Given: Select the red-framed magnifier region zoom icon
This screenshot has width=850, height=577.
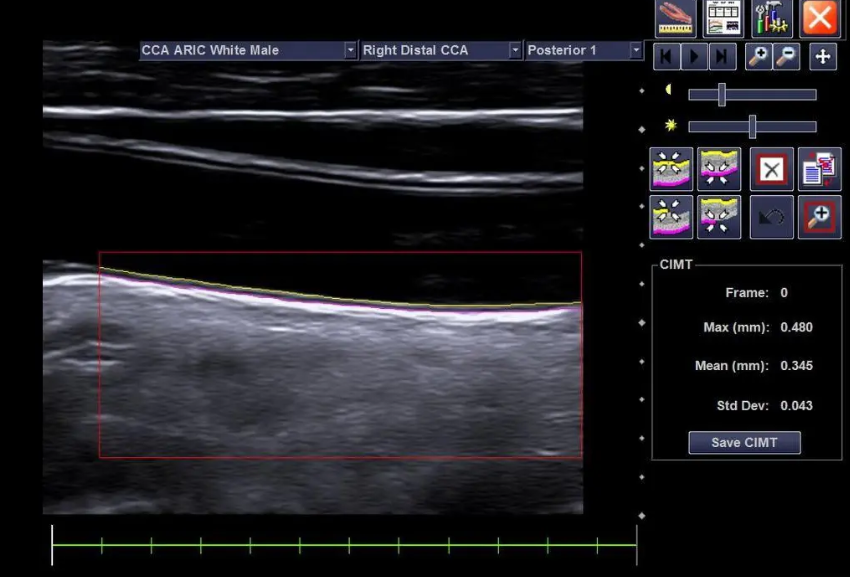Looking at the screenshot, I should click(x=819, y=217).
